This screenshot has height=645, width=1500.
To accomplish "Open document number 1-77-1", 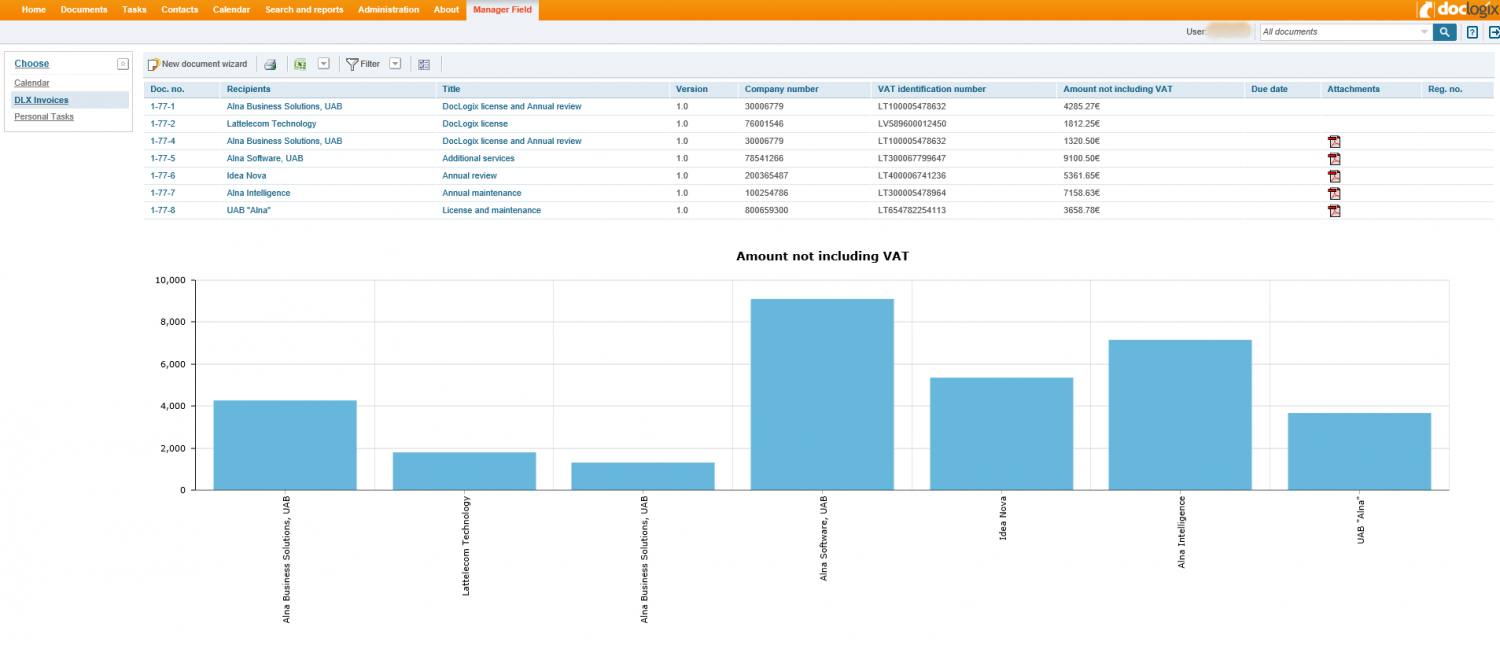I will [163, 106].
